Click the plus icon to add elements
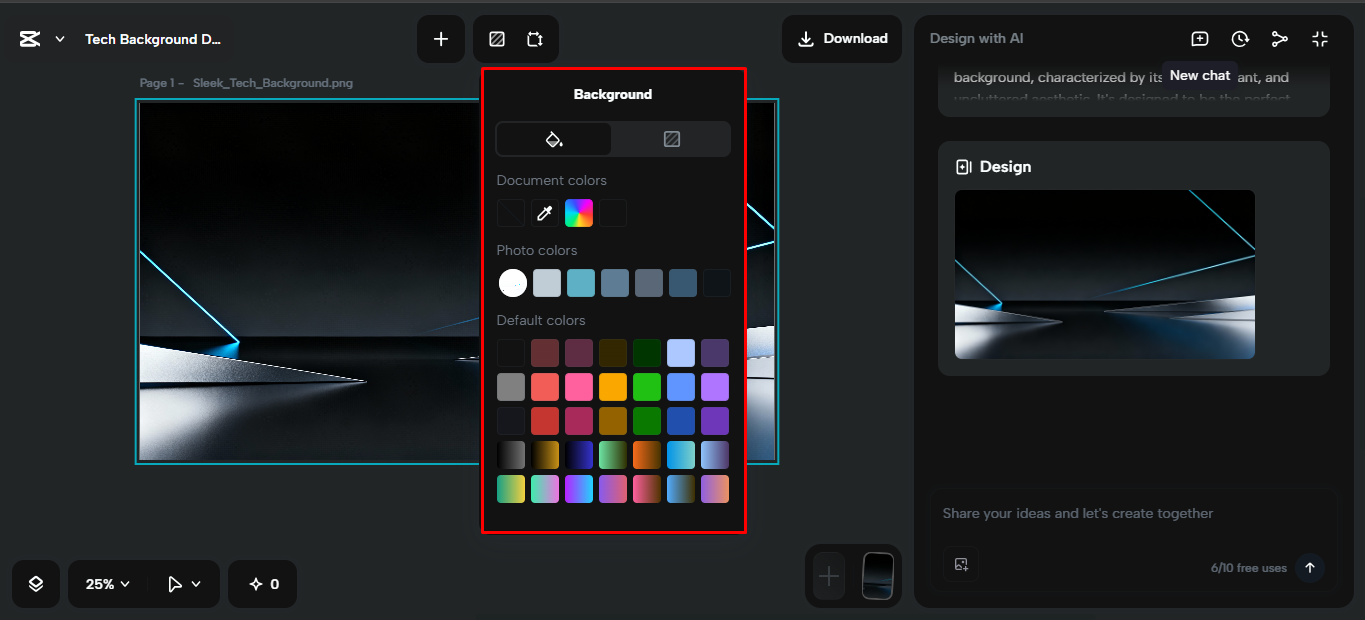 pos(441,38)
